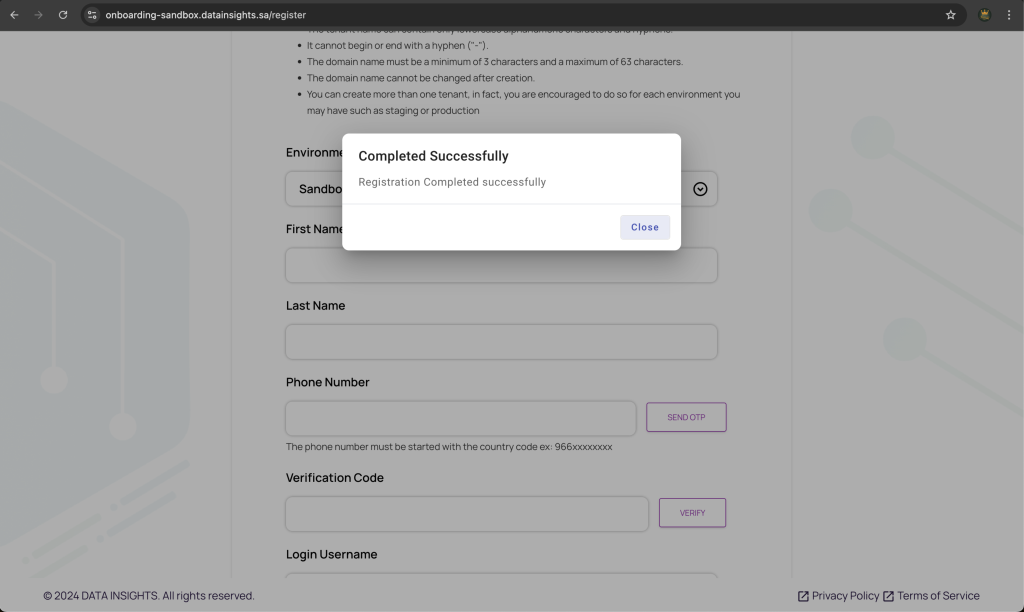The width and height of the screenshot is (1024, 612).
Task: View site information in address bar
Action: (92, 15)
